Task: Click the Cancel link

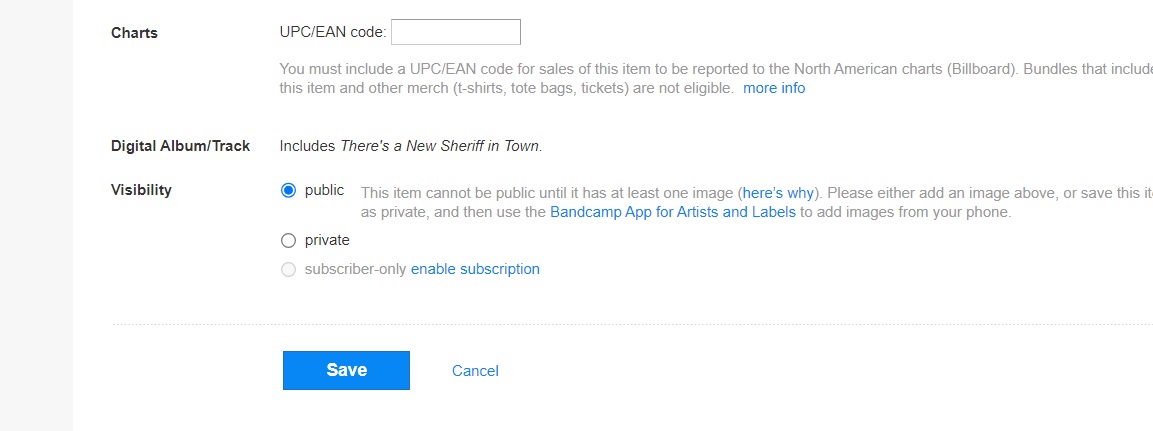Action: (475, 371)
